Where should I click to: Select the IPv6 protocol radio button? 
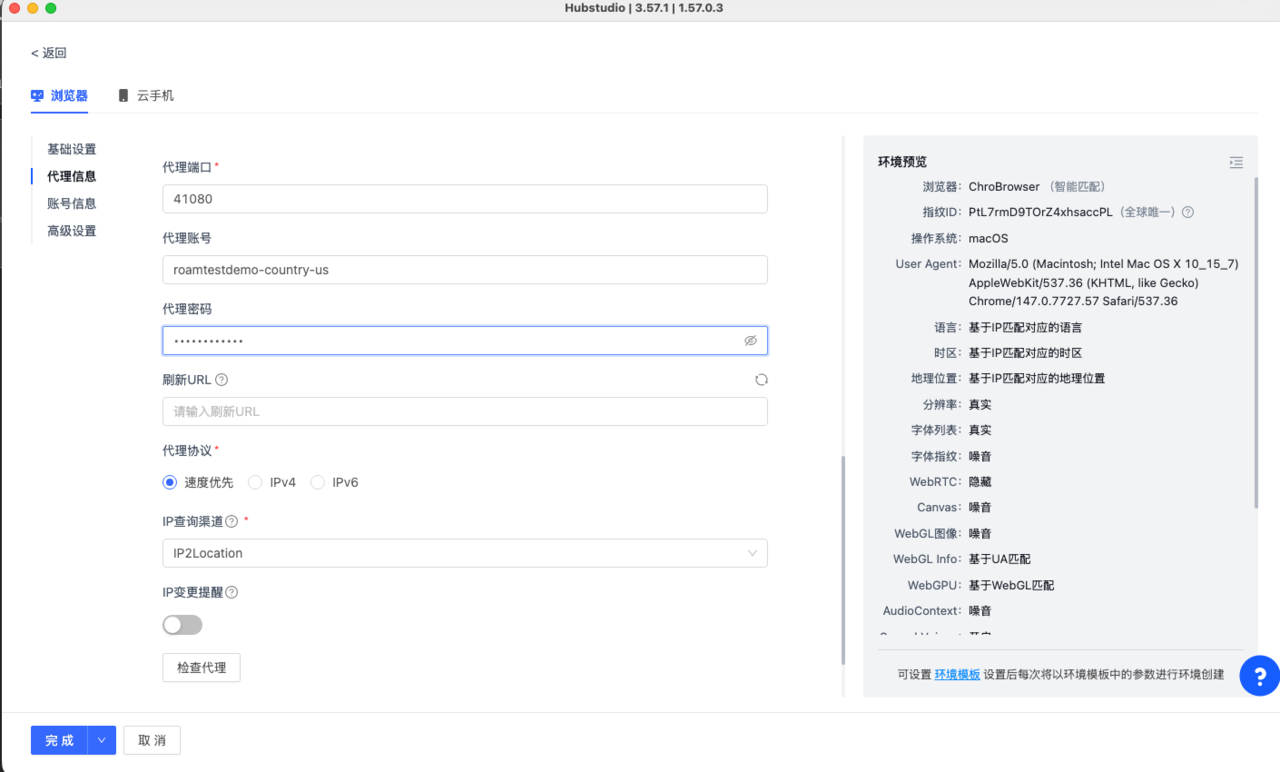pos(318,482)
